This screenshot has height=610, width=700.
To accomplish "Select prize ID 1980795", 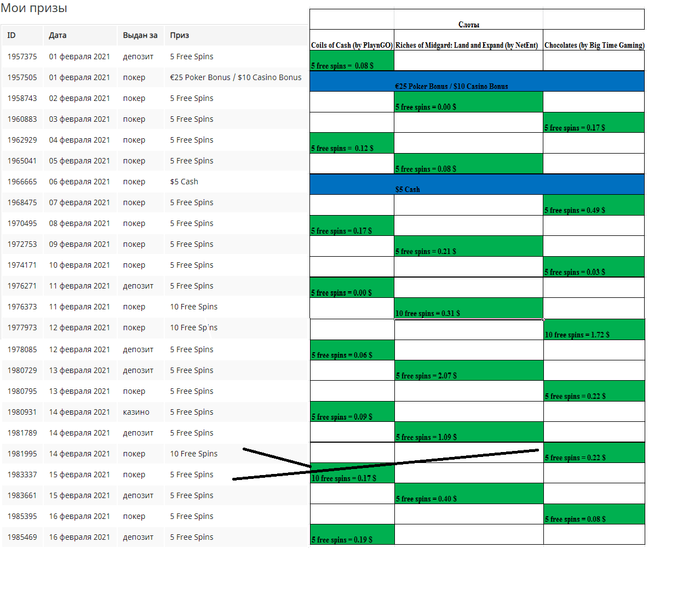I will pyautogui.click(x=22, y=391).
